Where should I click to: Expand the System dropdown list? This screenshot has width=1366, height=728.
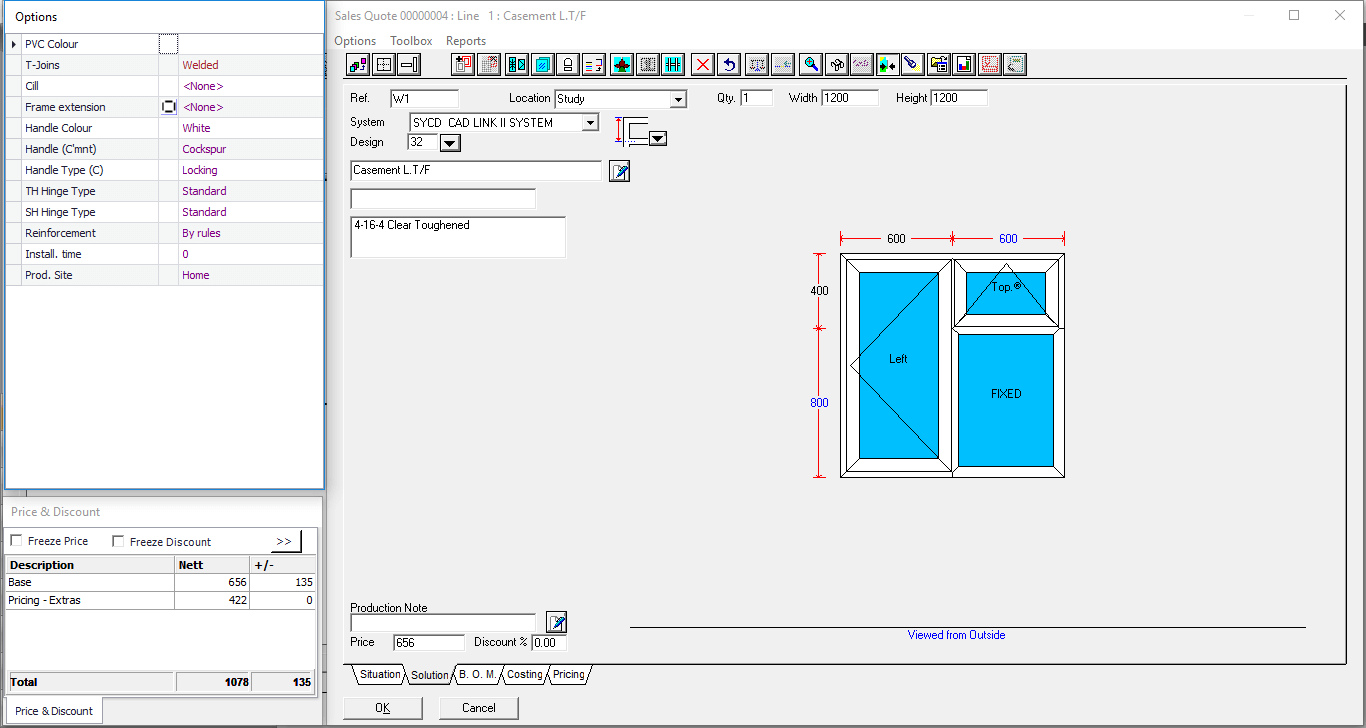[590, 123]
